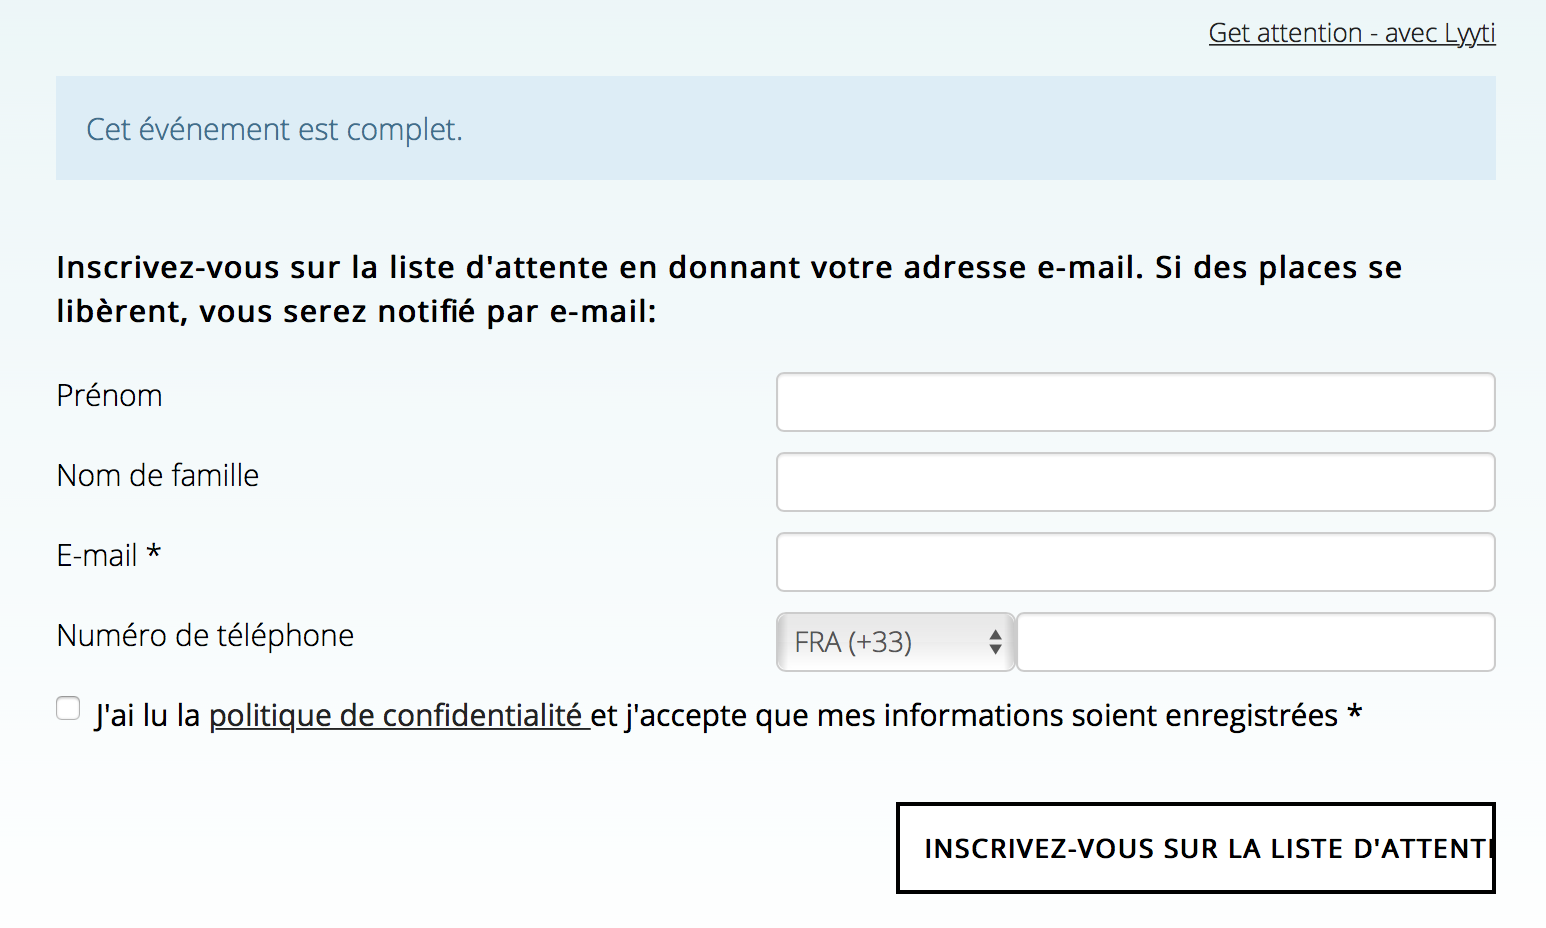Click the Numéro de téléphone label
Viewport: 1546px width, 928px height.
(205, 636)
